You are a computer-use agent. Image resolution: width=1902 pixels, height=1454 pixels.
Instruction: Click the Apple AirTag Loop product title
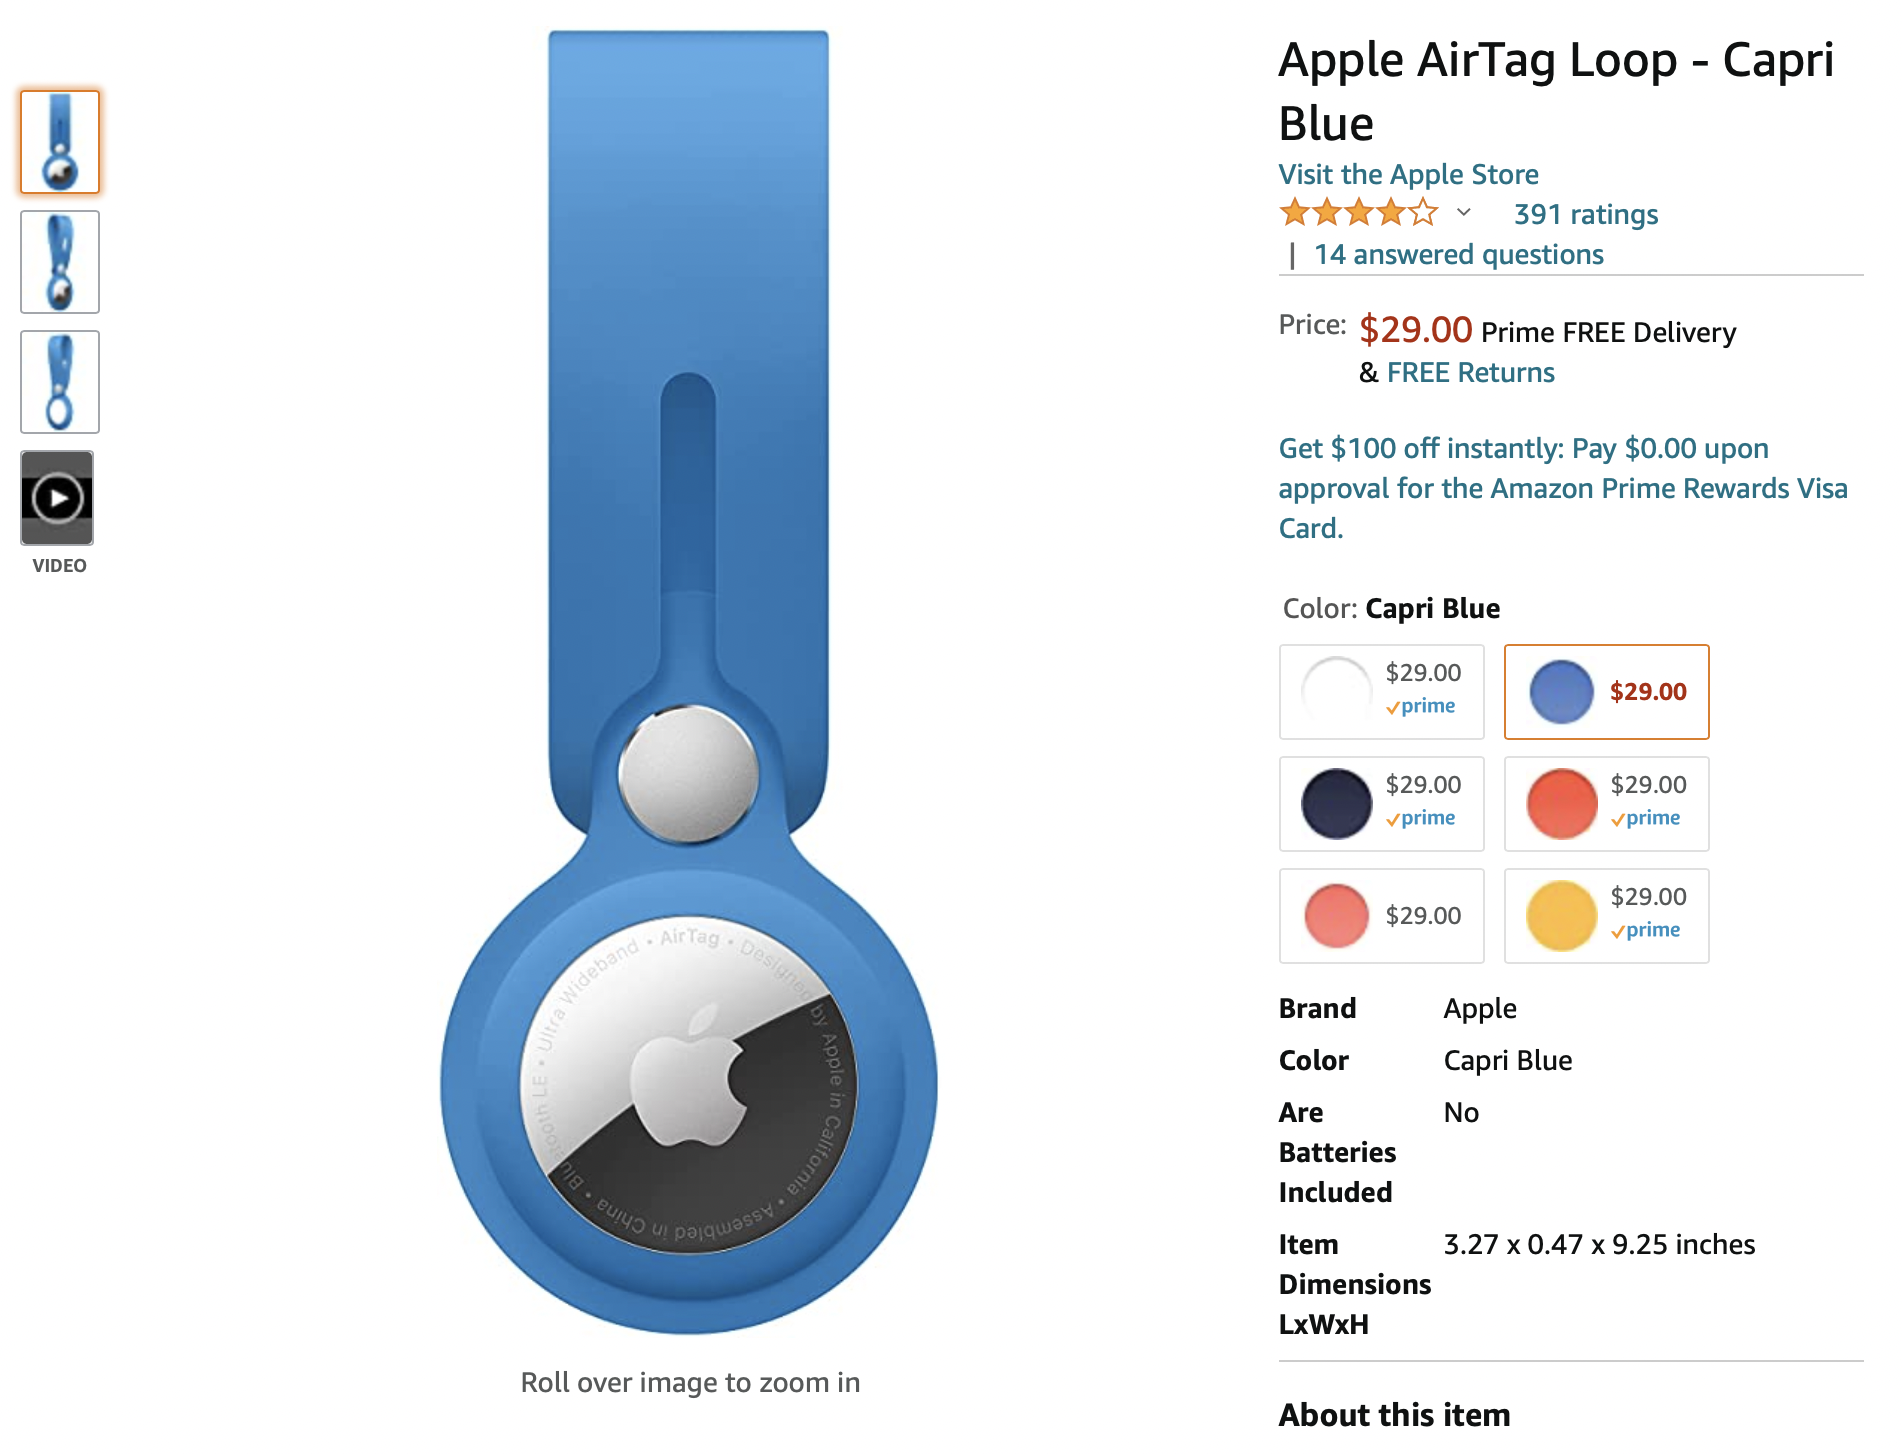click(x=1555, y=92)
